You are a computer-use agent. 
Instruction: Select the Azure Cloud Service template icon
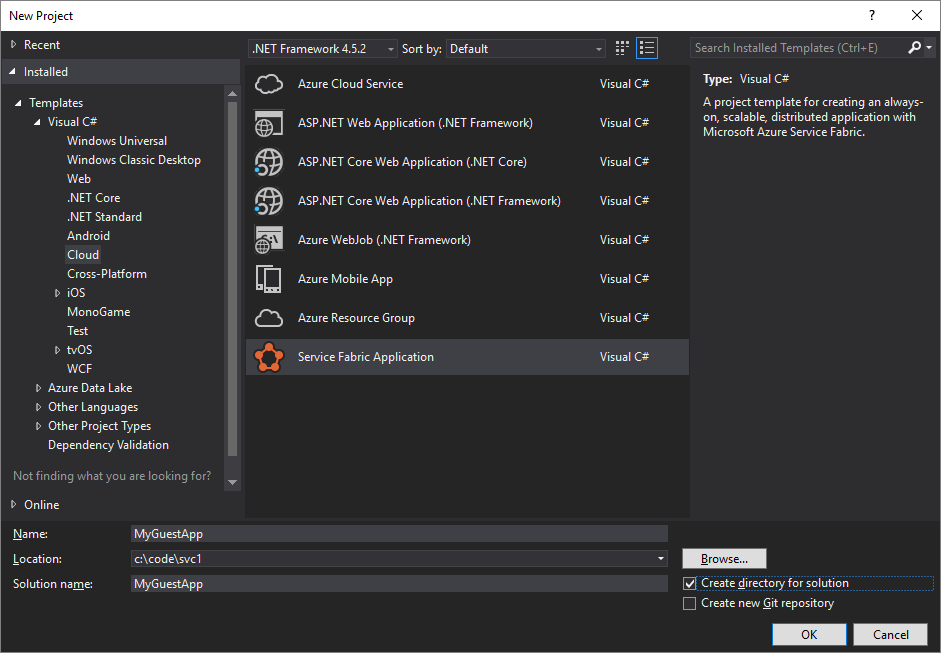[268, 83]
